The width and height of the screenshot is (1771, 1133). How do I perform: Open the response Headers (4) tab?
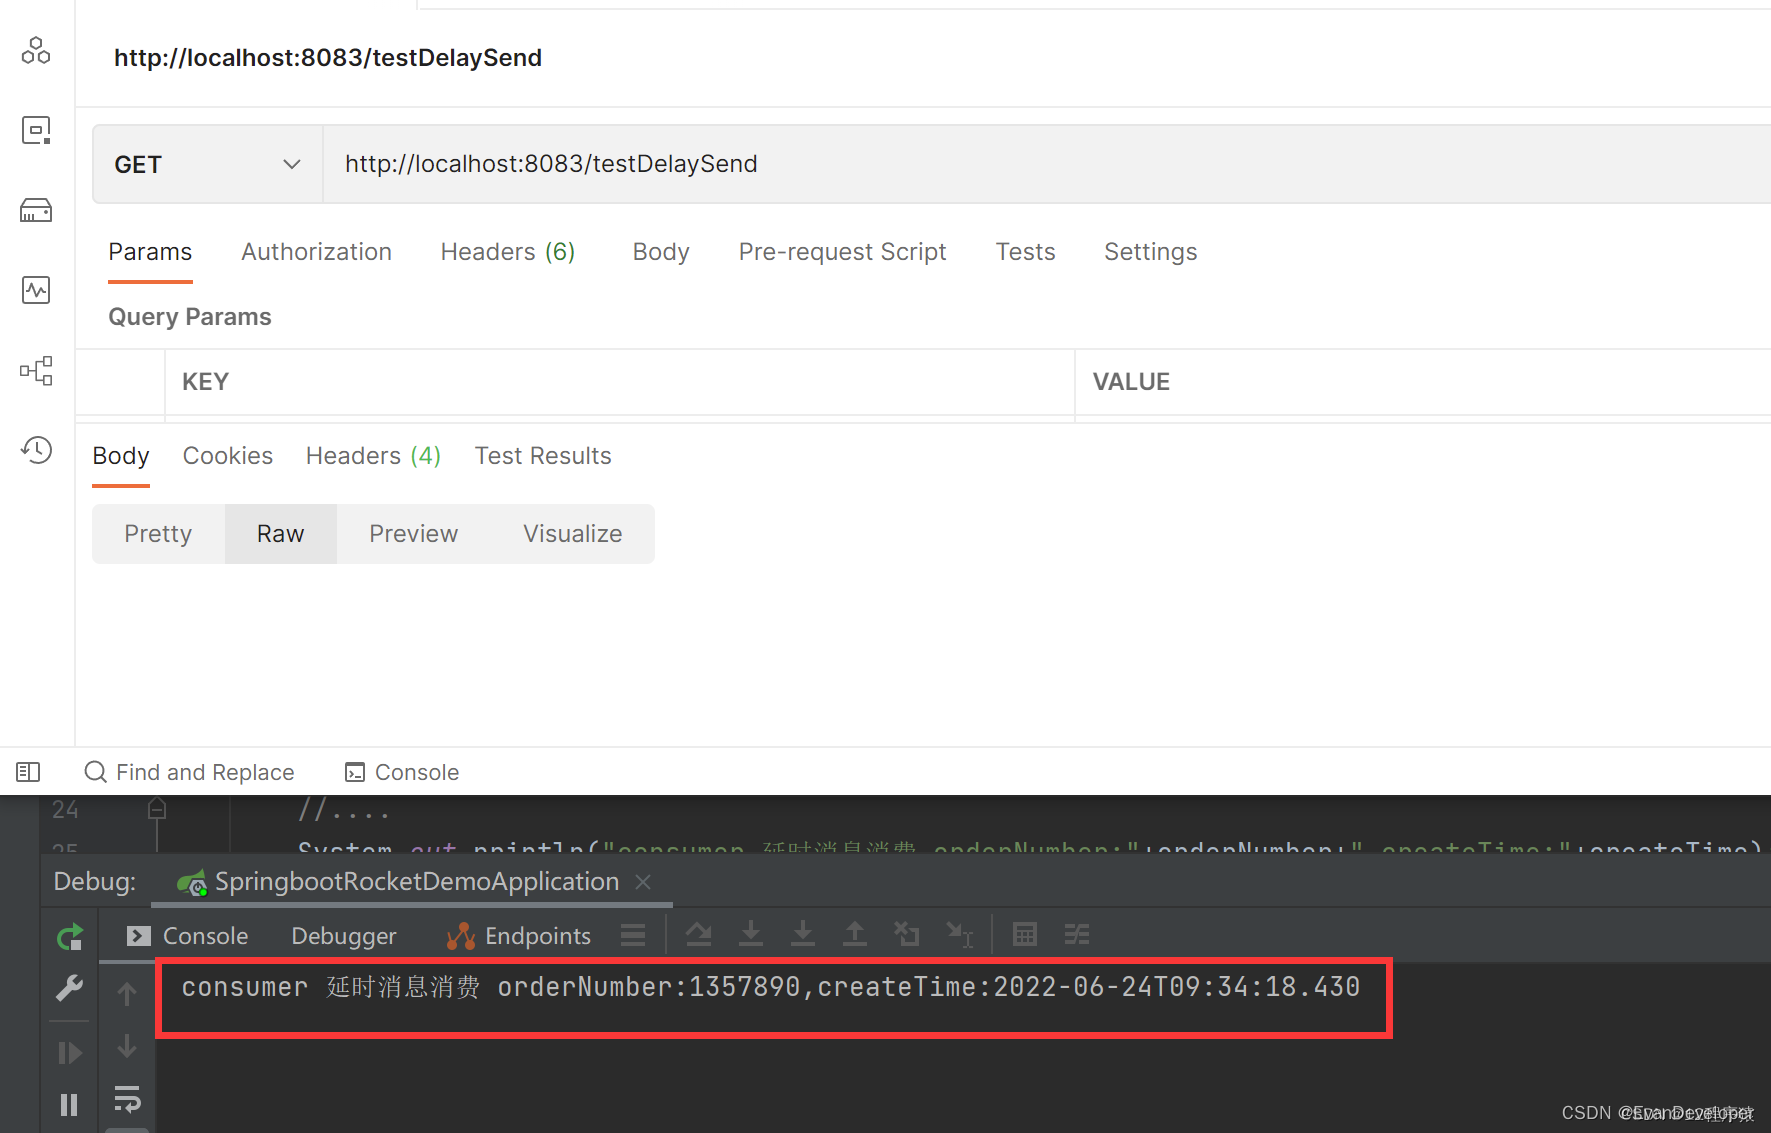point(373,456)
